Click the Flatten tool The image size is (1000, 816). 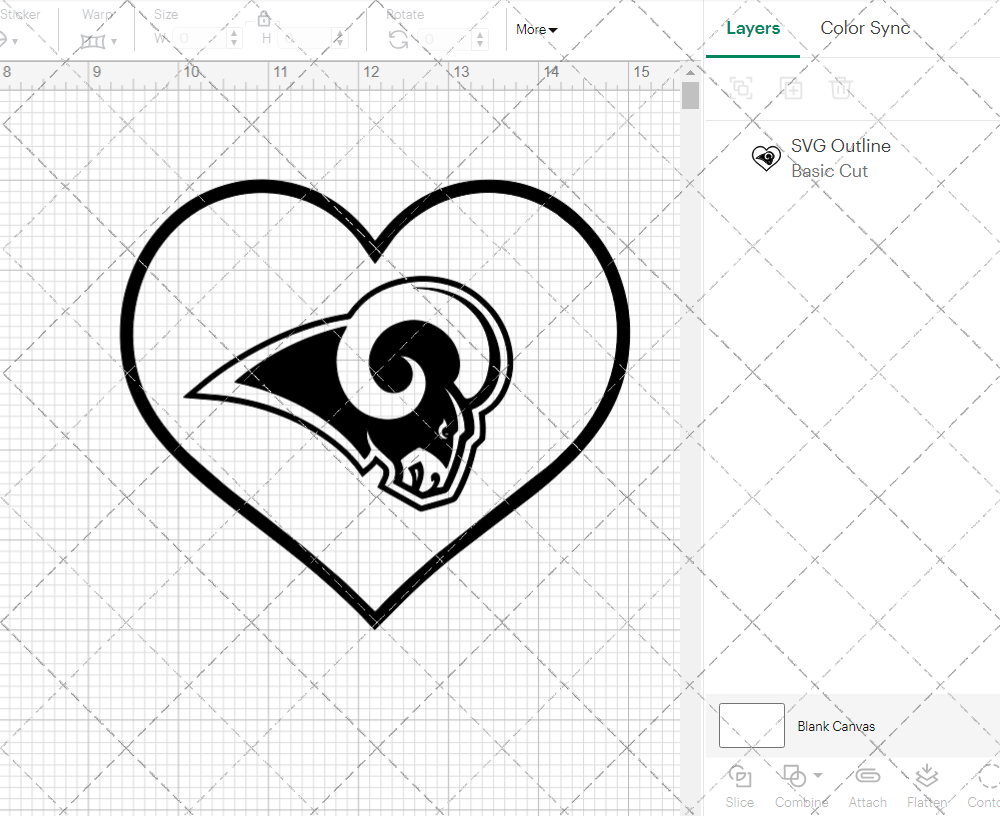(927, 787)
